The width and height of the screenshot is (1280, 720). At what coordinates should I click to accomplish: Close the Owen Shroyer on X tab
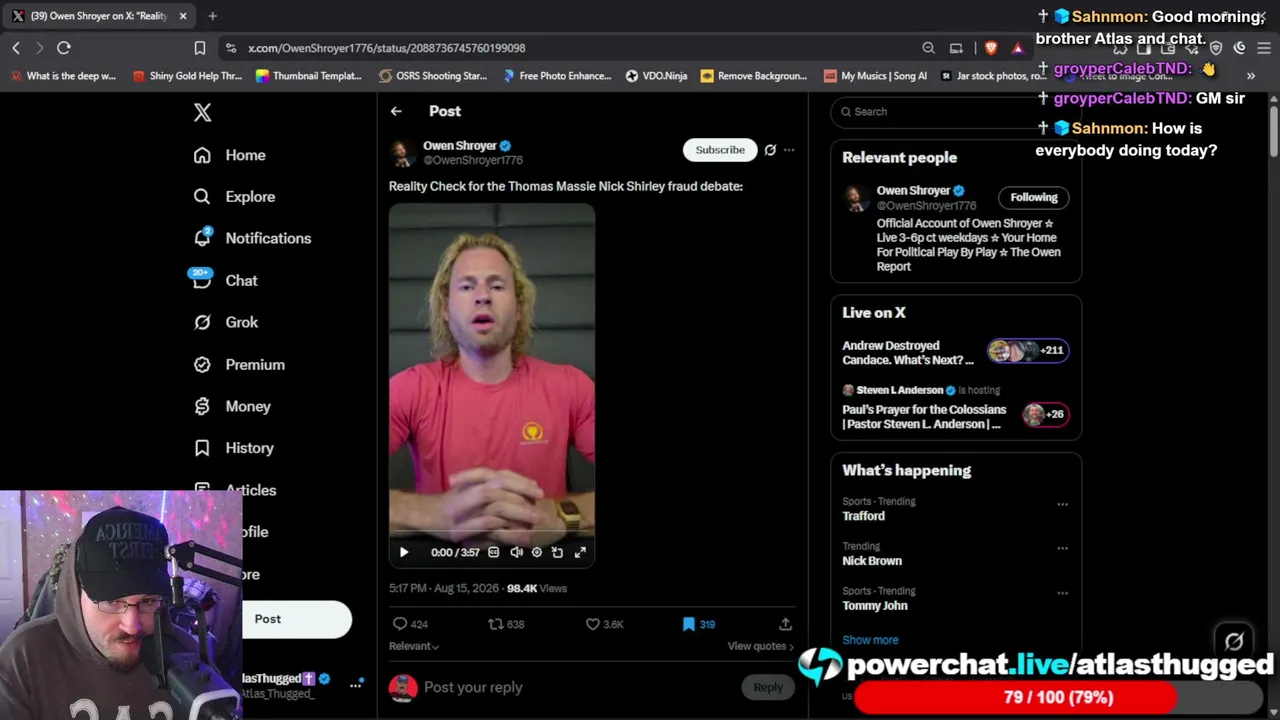point(183,16)
